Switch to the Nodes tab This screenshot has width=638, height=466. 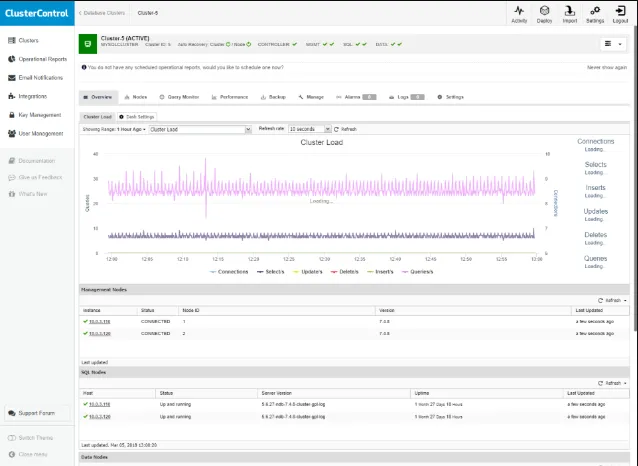coord(135,97)
